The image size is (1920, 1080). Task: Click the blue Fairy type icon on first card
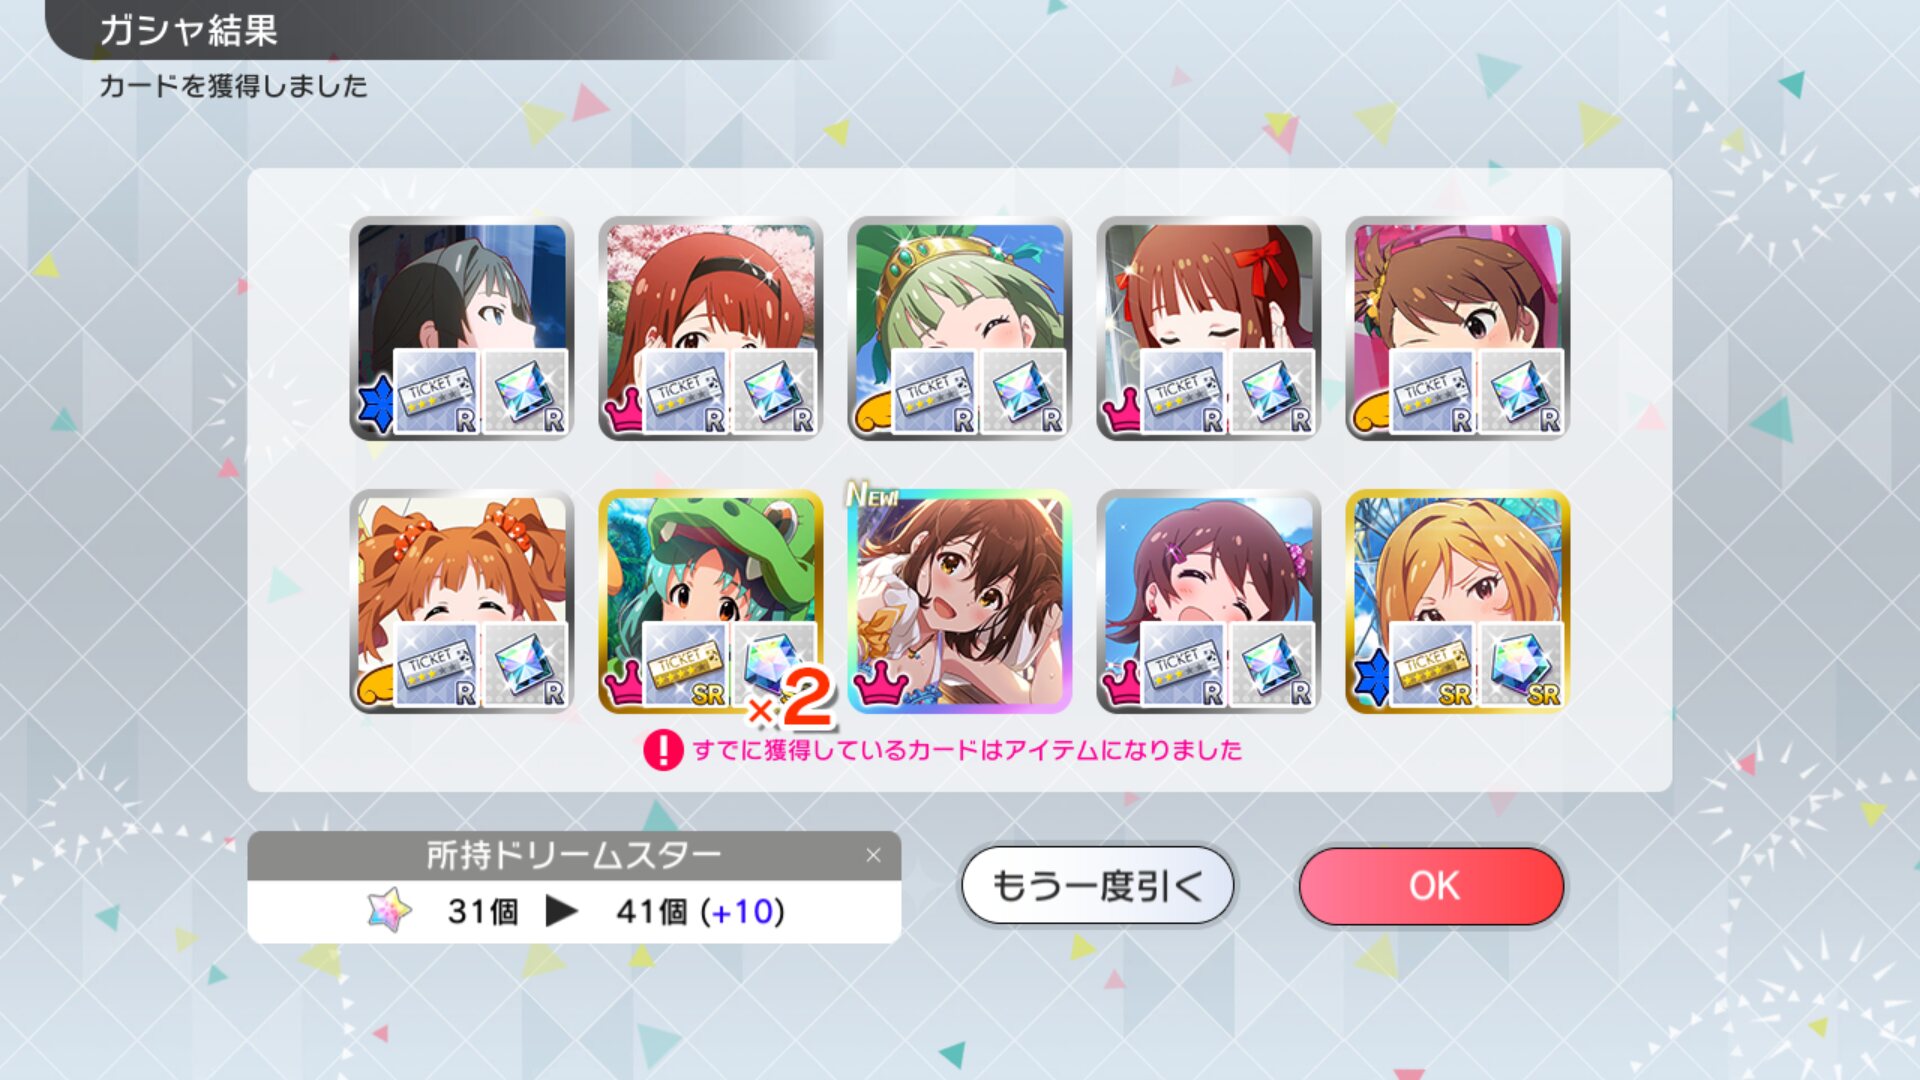point(375,405)
